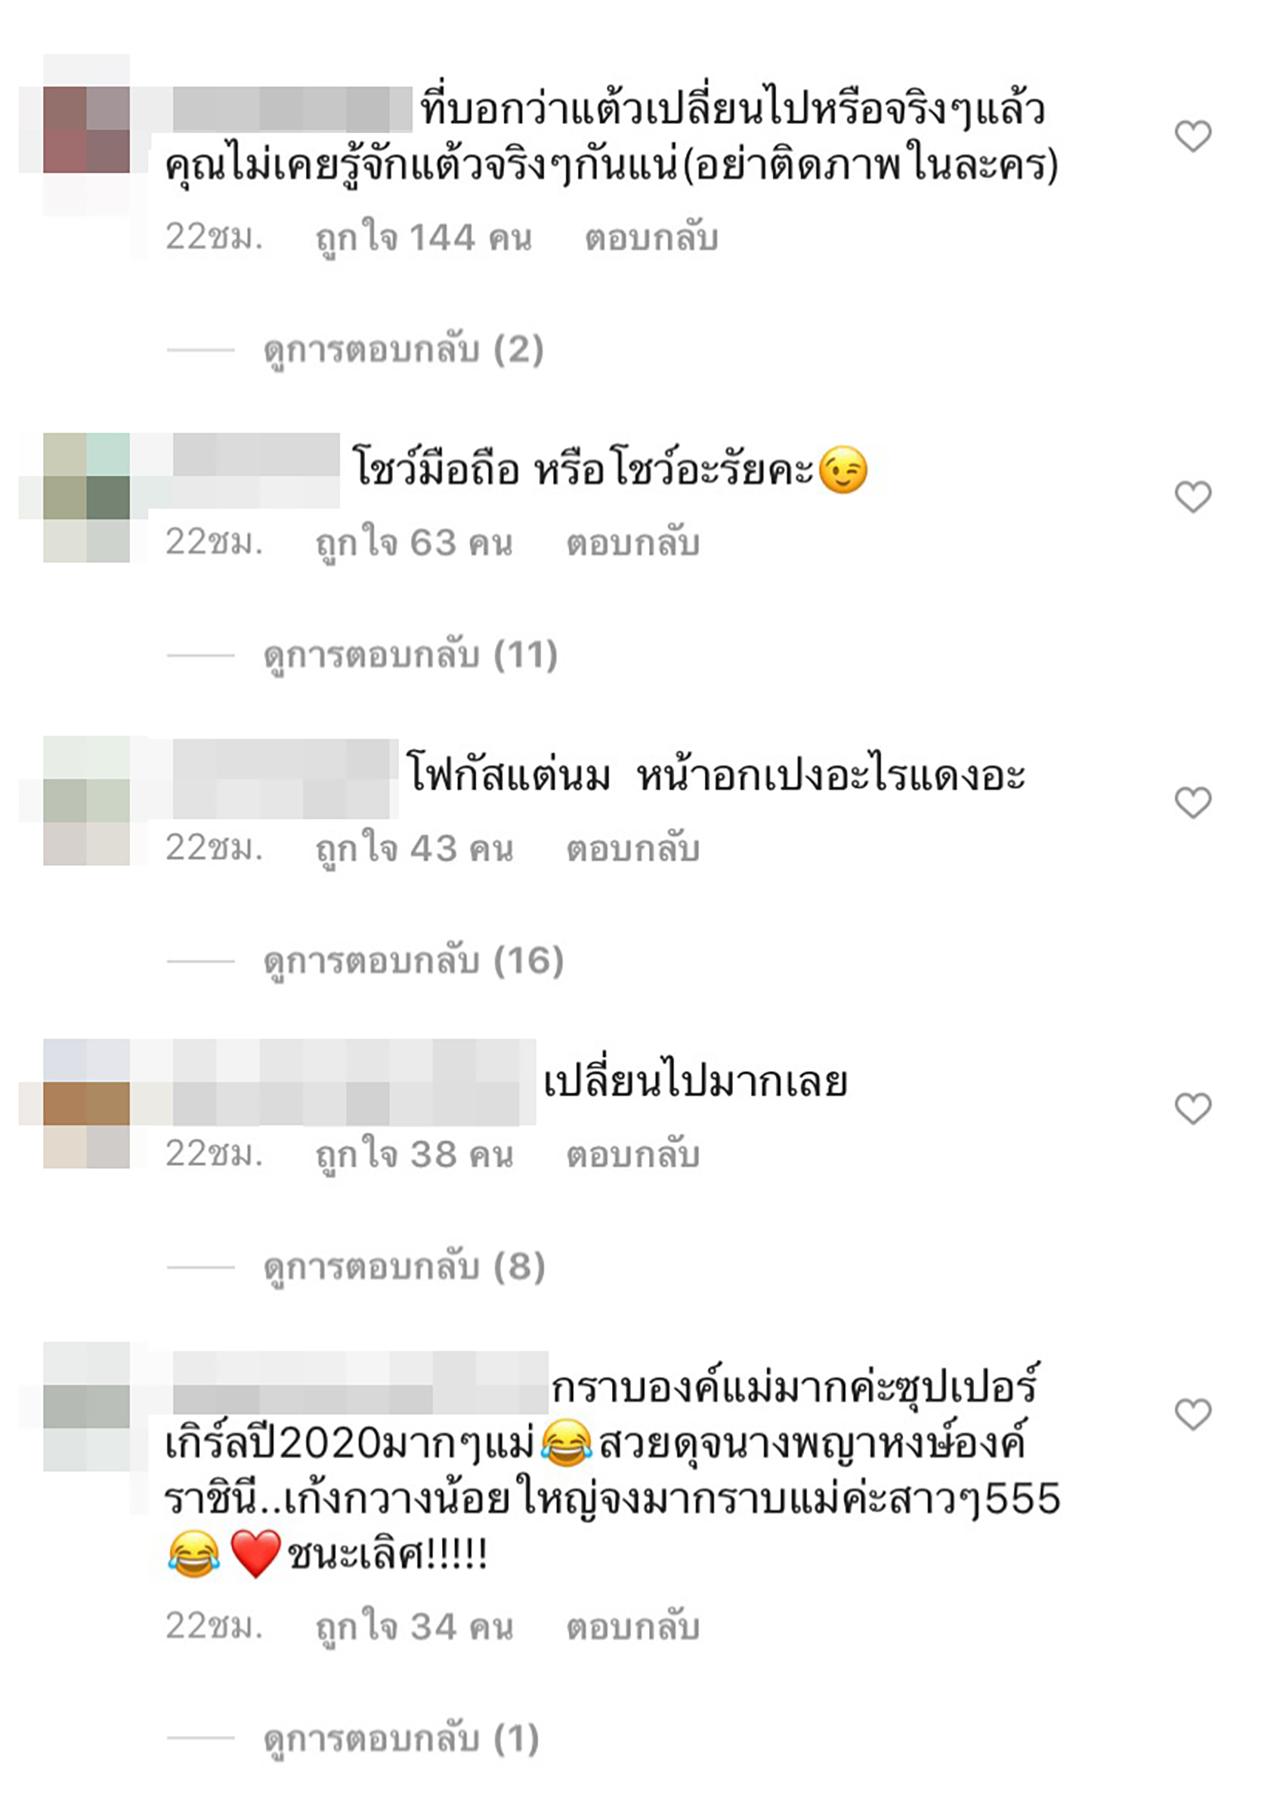Expand the 2 replies under first comment

(404, 350)
